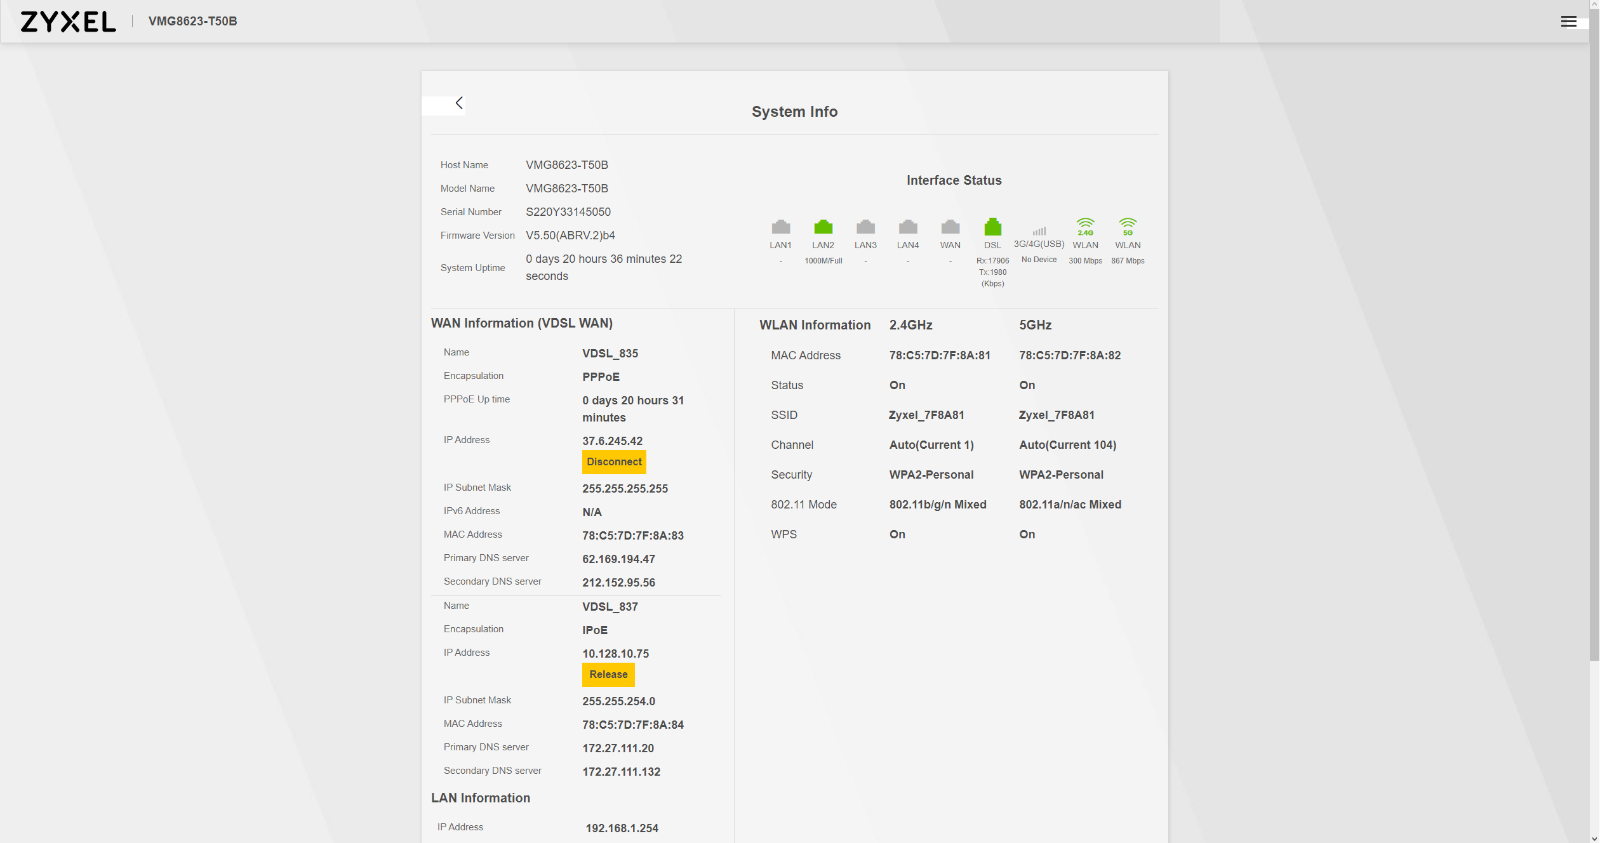Go back with the left chevron arrow

pyautogui.click(x=459, y=103)
